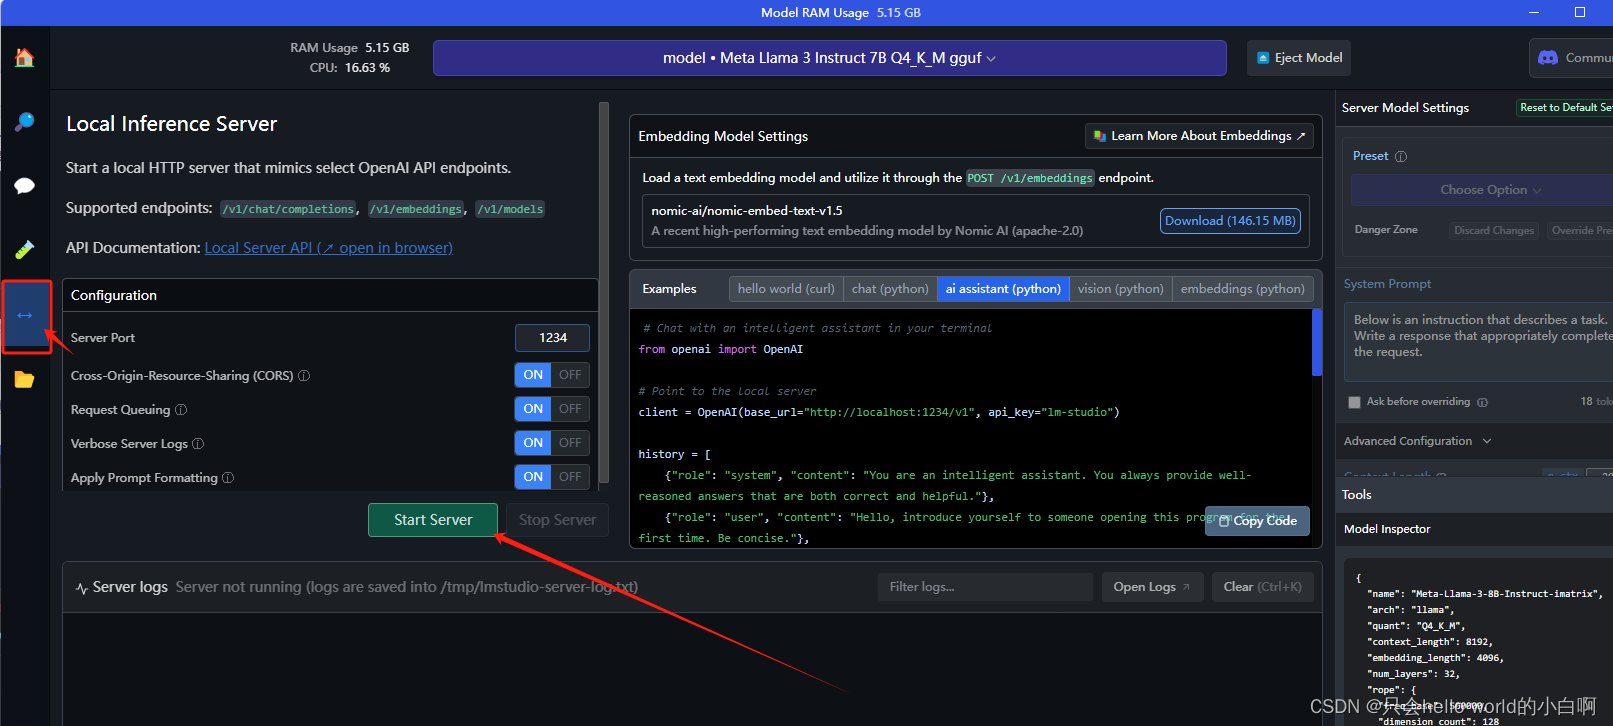Click the Stop Server button
This screenshot has height=726, width=1613.
[x=557, y=520]
